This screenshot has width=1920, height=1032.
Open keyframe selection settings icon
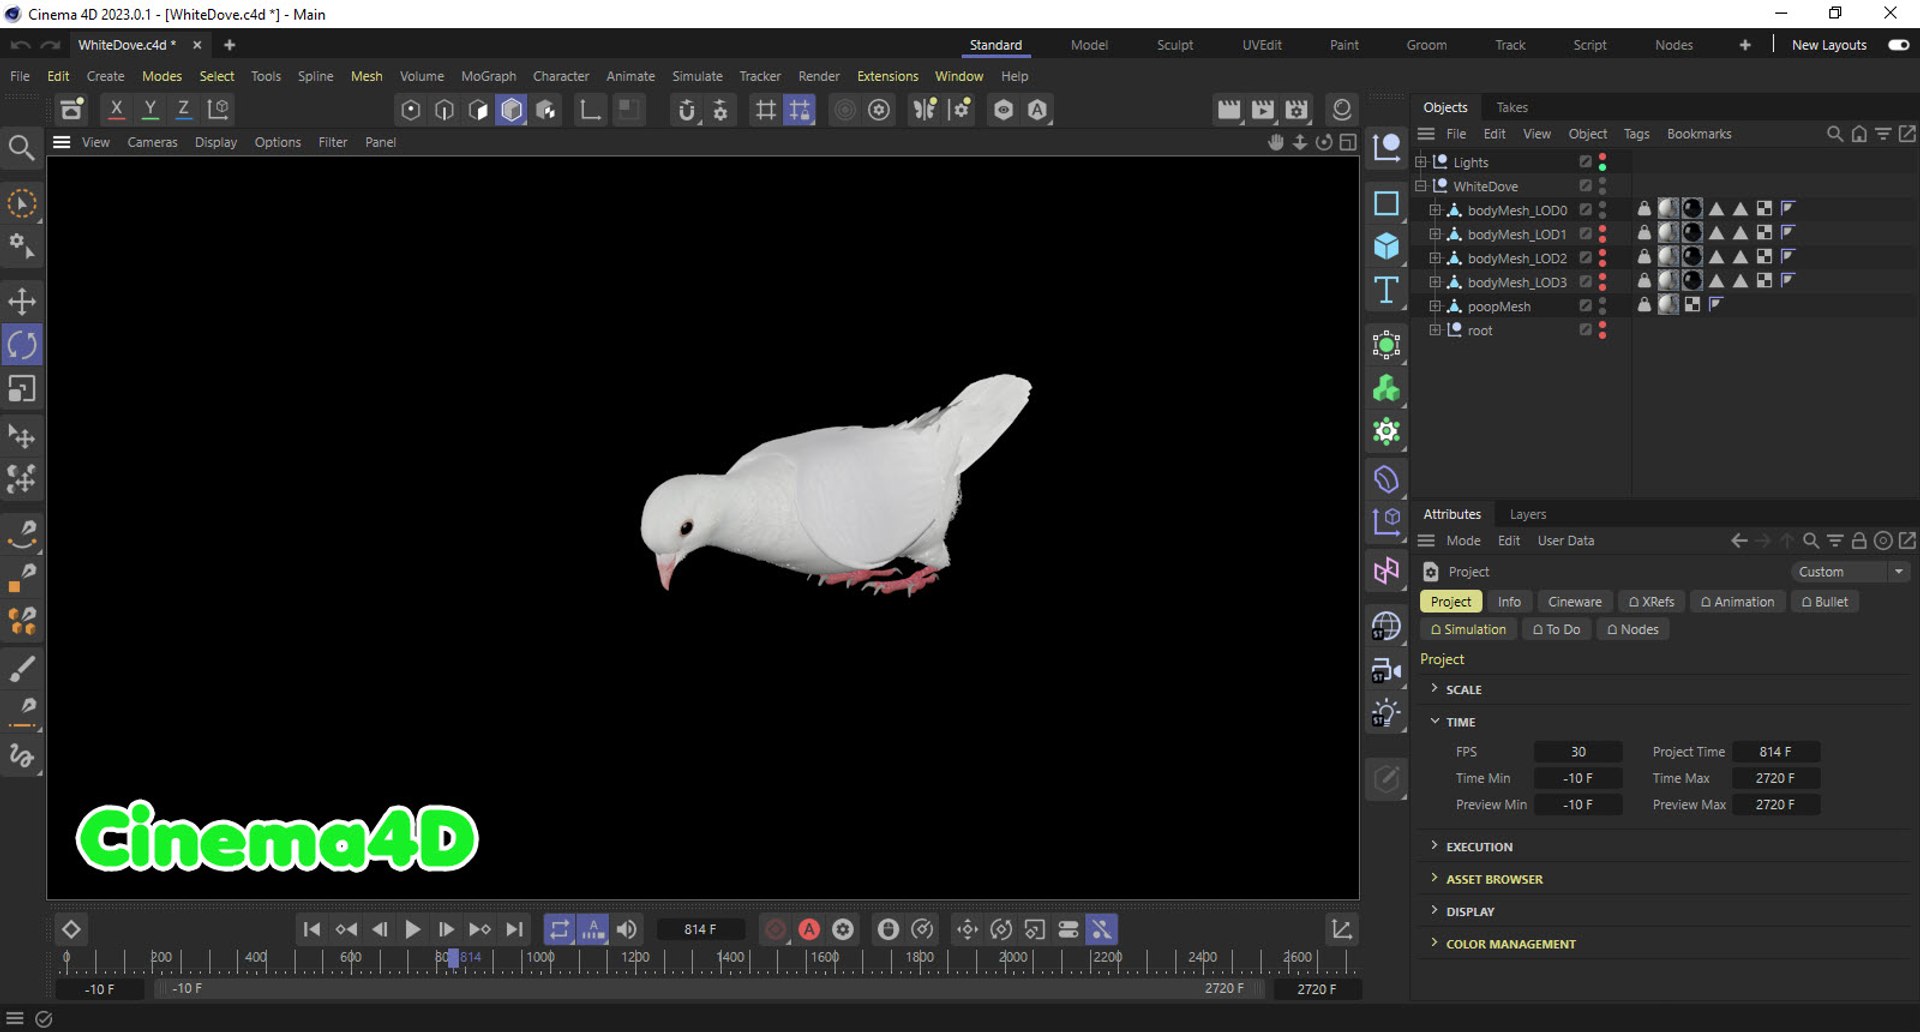pos(843,929)
